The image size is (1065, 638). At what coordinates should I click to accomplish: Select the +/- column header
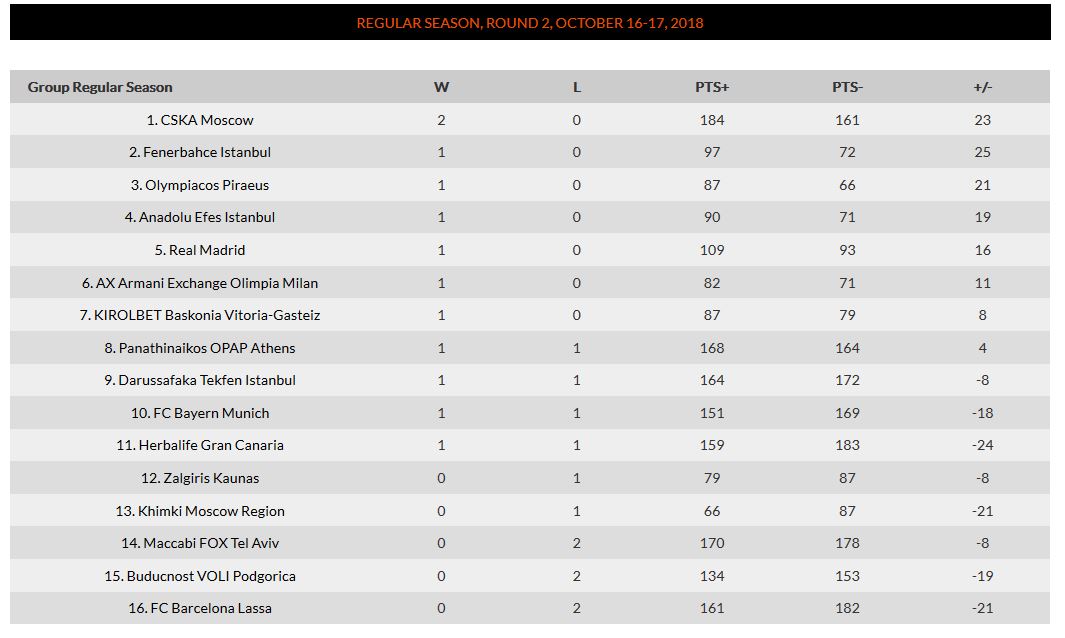click(x=983, y=87)
